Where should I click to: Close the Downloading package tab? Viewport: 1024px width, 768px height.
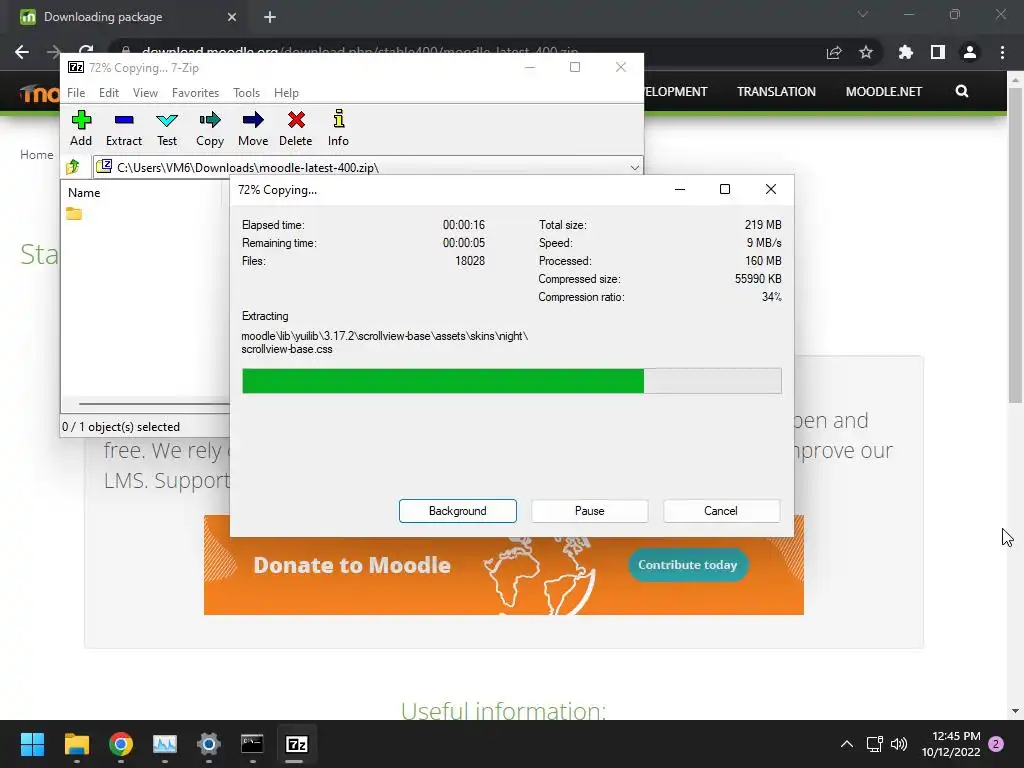[x=232, y=17]
